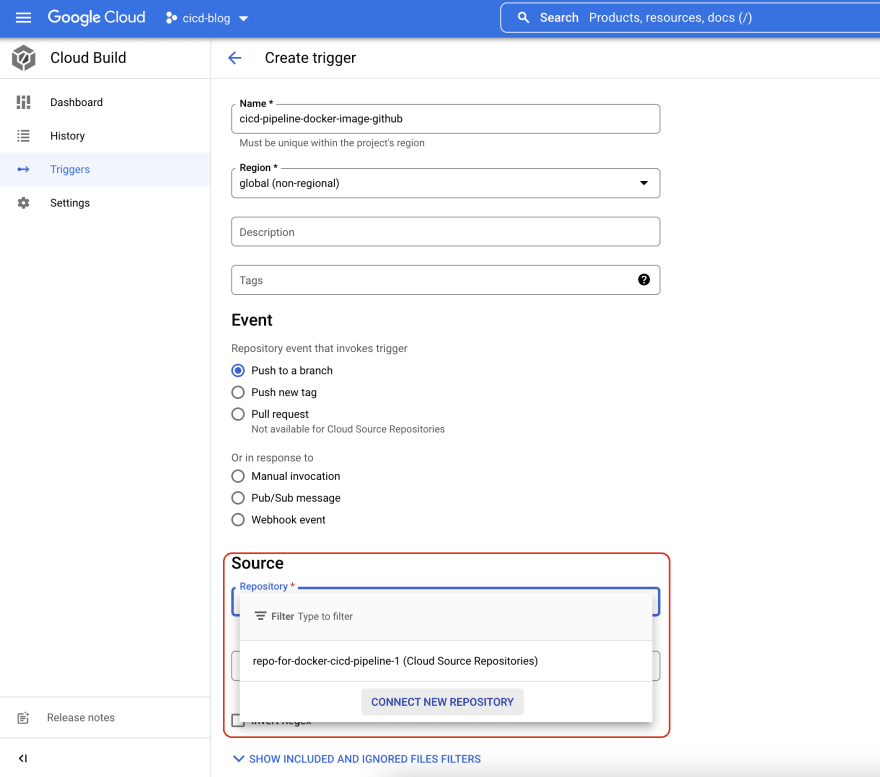Click Connect New Repository button

click(x=442, y=702)
